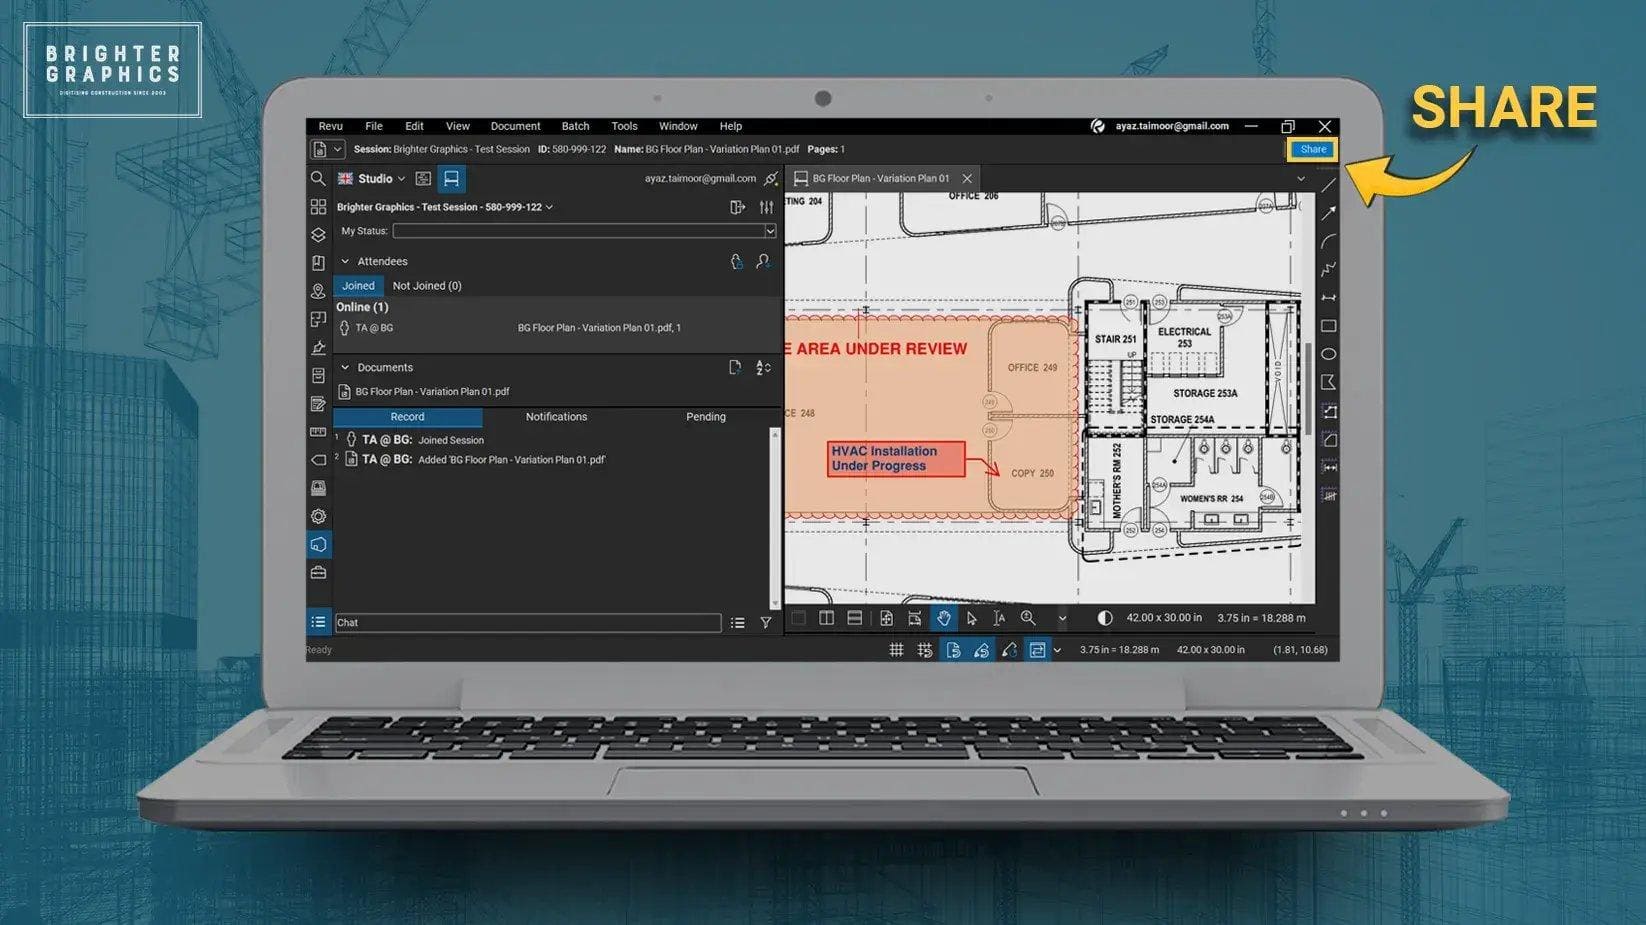The image size is (1646, 925).
Task: Open the Thumbnails panel icon
Action: coord(318,207)
